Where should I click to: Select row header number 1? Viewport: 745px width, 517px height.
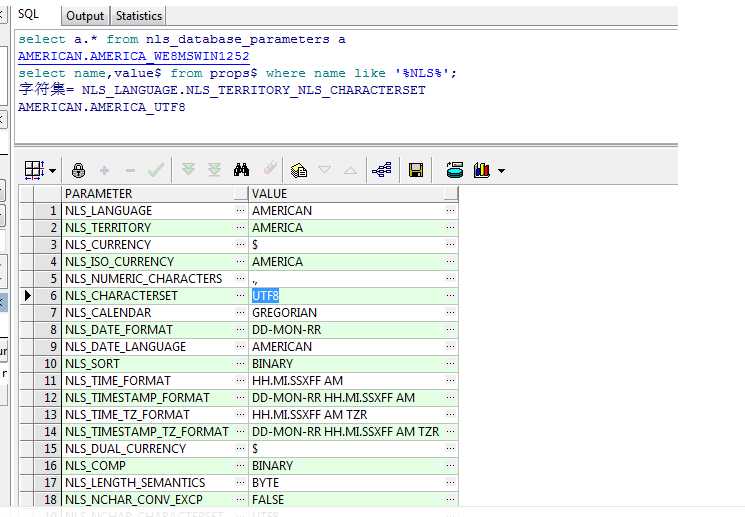click(47, 211)
